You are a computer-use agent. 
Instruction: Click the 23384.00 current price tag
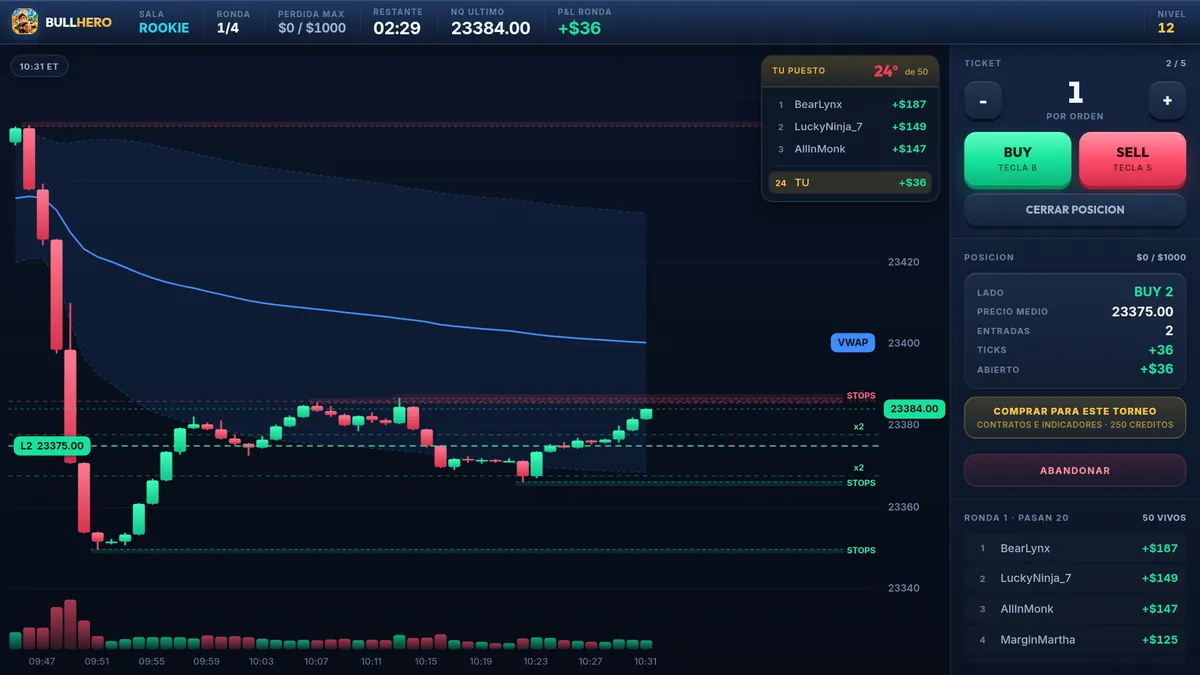pyautogui.click(x=914, y=408)
